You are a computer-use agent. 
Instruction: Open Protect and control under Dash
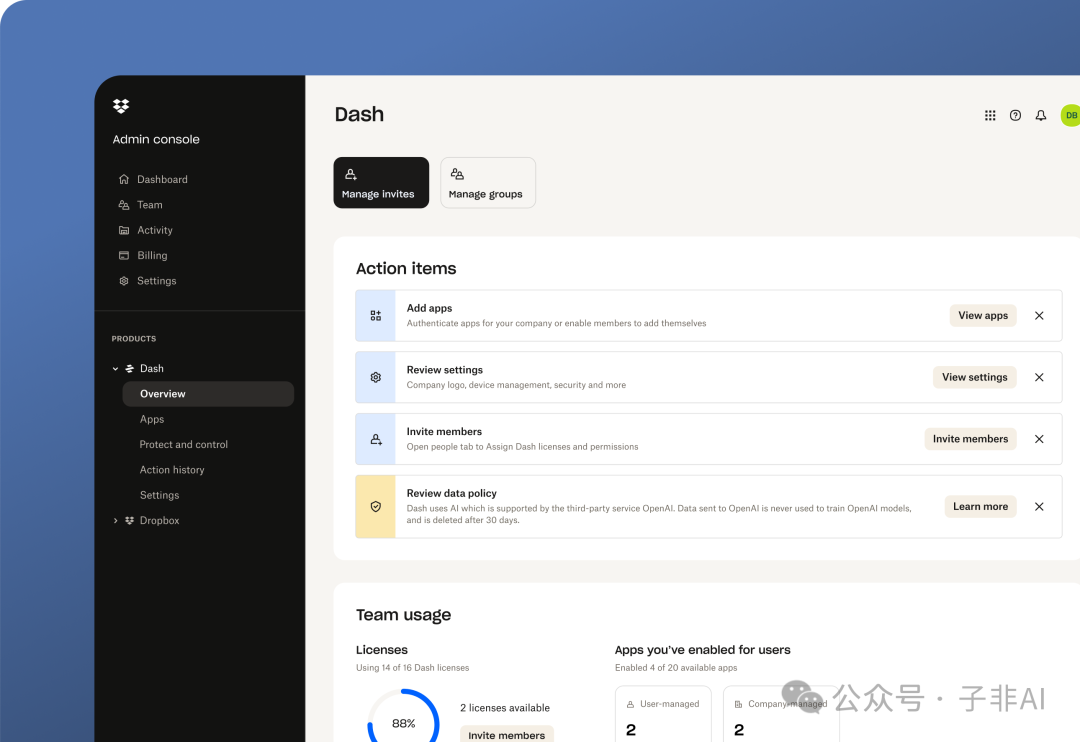tap(183, 445)
